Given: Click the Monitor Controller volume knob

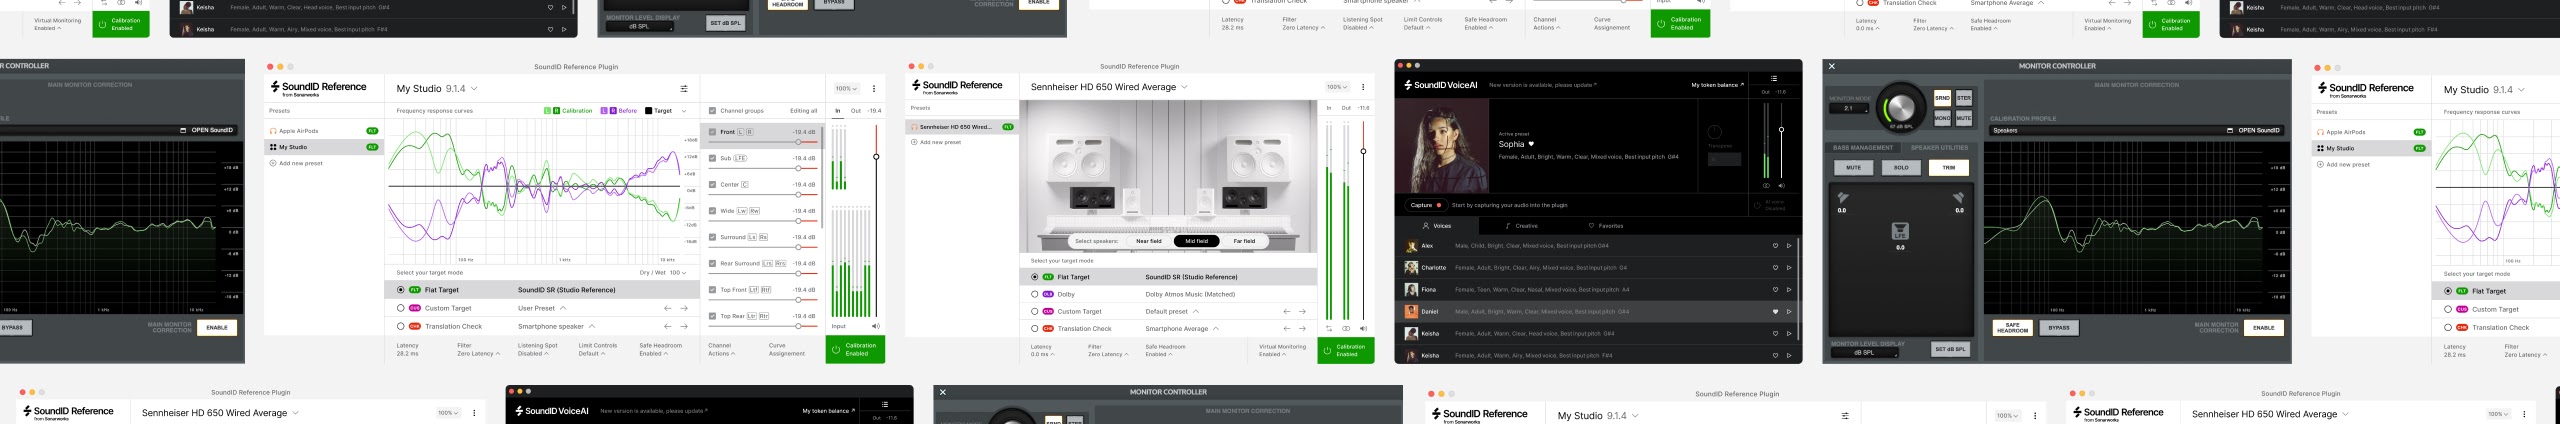Looking at the screenshot, I should click(1900, 107).
